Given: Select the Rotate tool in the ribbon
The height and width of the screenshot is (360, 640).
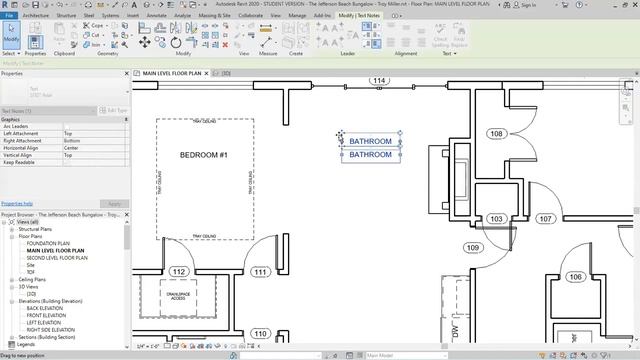Looking at the screenshot, I should tap(176, 42).
